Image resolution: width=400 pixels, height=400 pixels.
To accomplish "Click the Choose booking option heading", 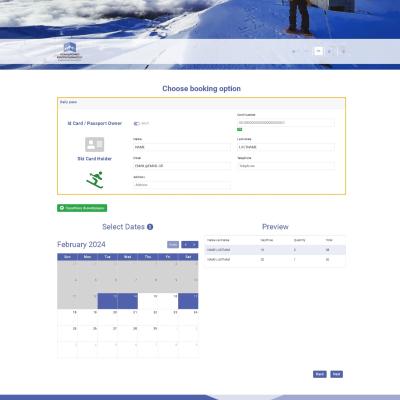I will click(x=201, y=89).
